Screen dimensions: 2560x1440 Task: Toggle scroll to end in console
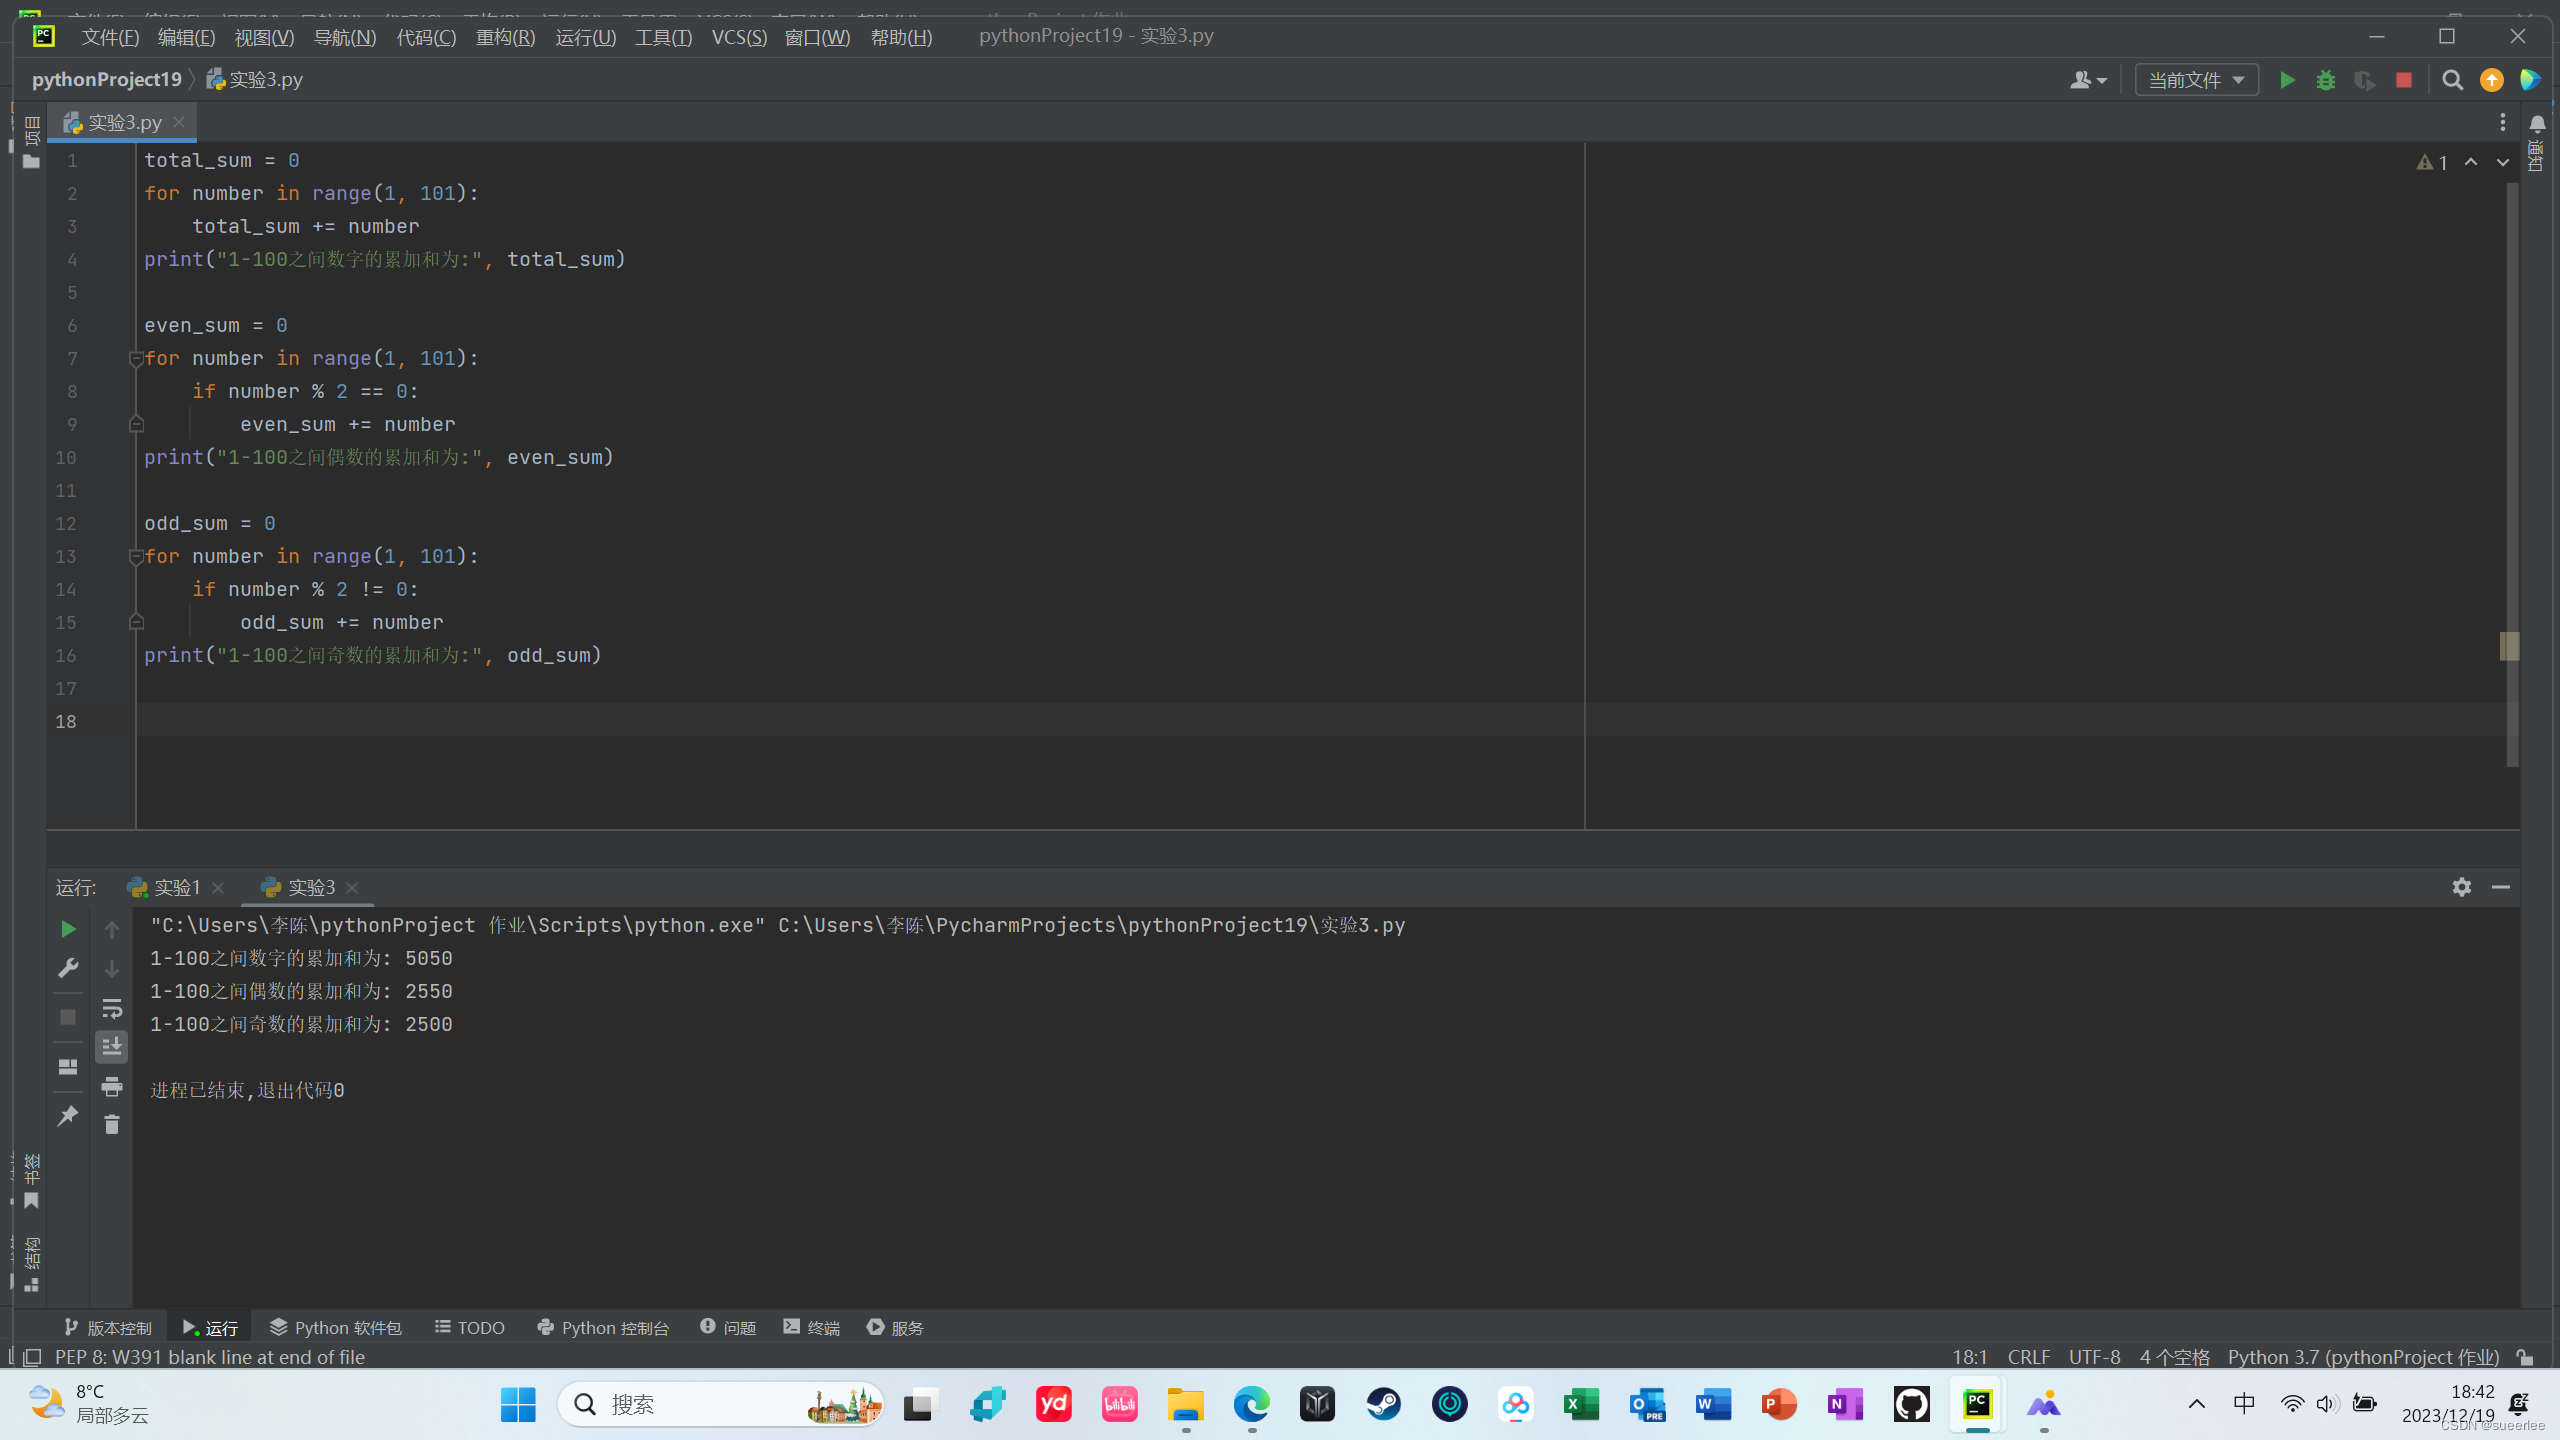coord(112,1047)
